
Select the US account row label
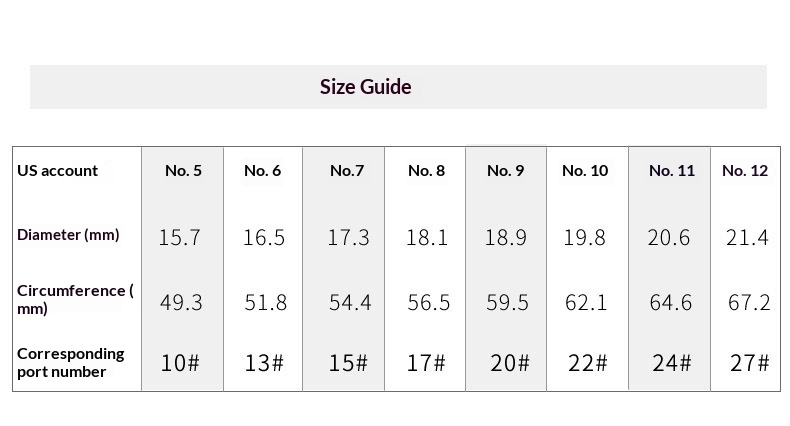57,171
